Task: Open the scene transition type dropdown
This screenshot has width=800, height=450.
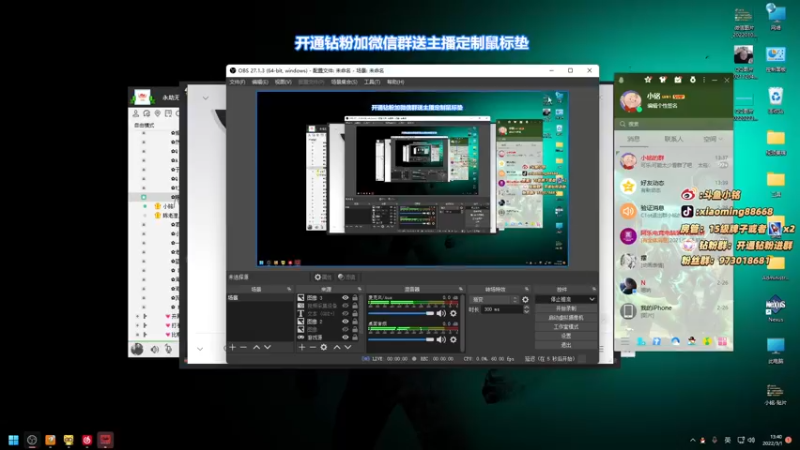Action: tap(494, 299)
